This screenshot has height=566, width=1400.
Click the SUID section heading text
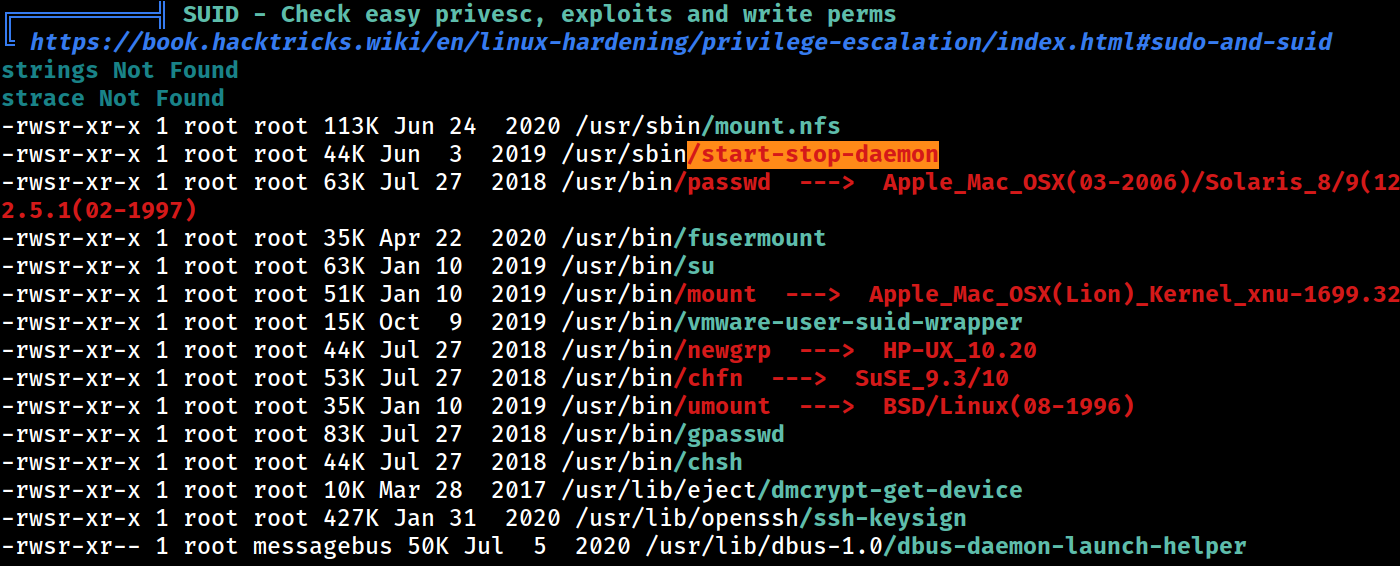coord(540,14)
